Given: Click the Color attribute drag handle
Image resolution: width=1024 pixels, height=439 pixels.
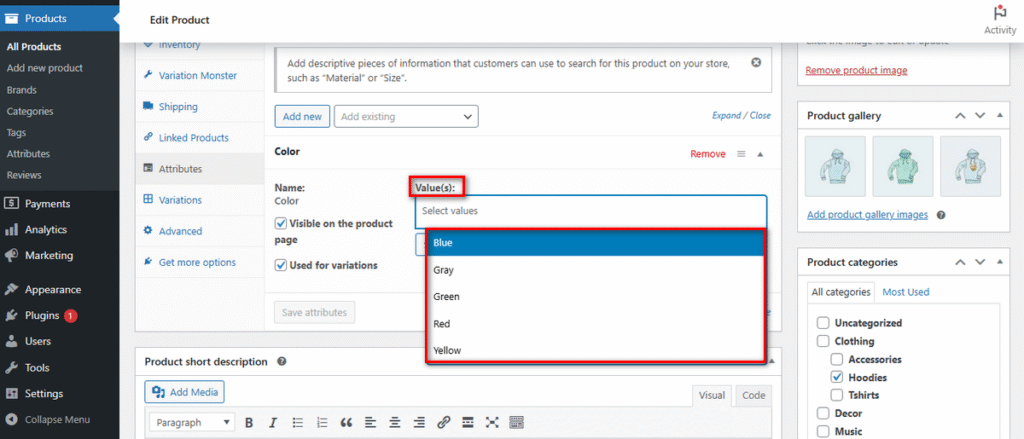Looking at the screenshot, I should point(741,154).
